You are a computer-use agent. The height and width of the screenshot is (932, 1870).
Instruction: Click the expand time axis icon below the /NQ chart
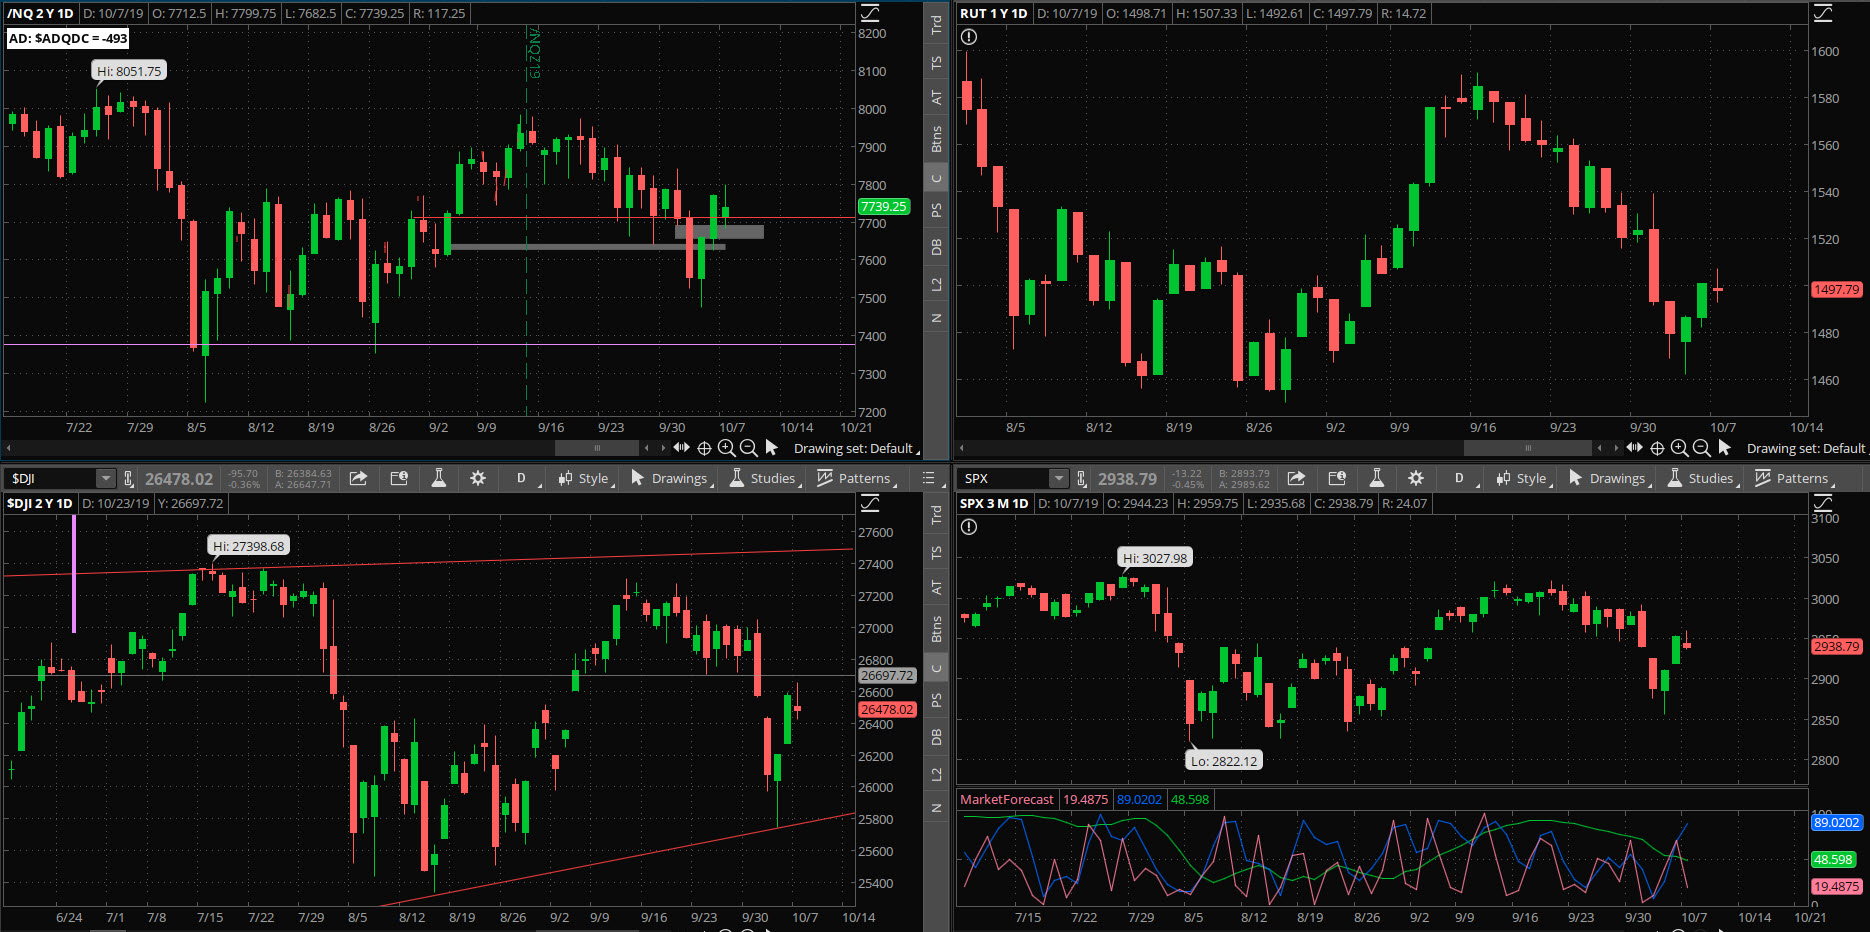tap(681, 448)
